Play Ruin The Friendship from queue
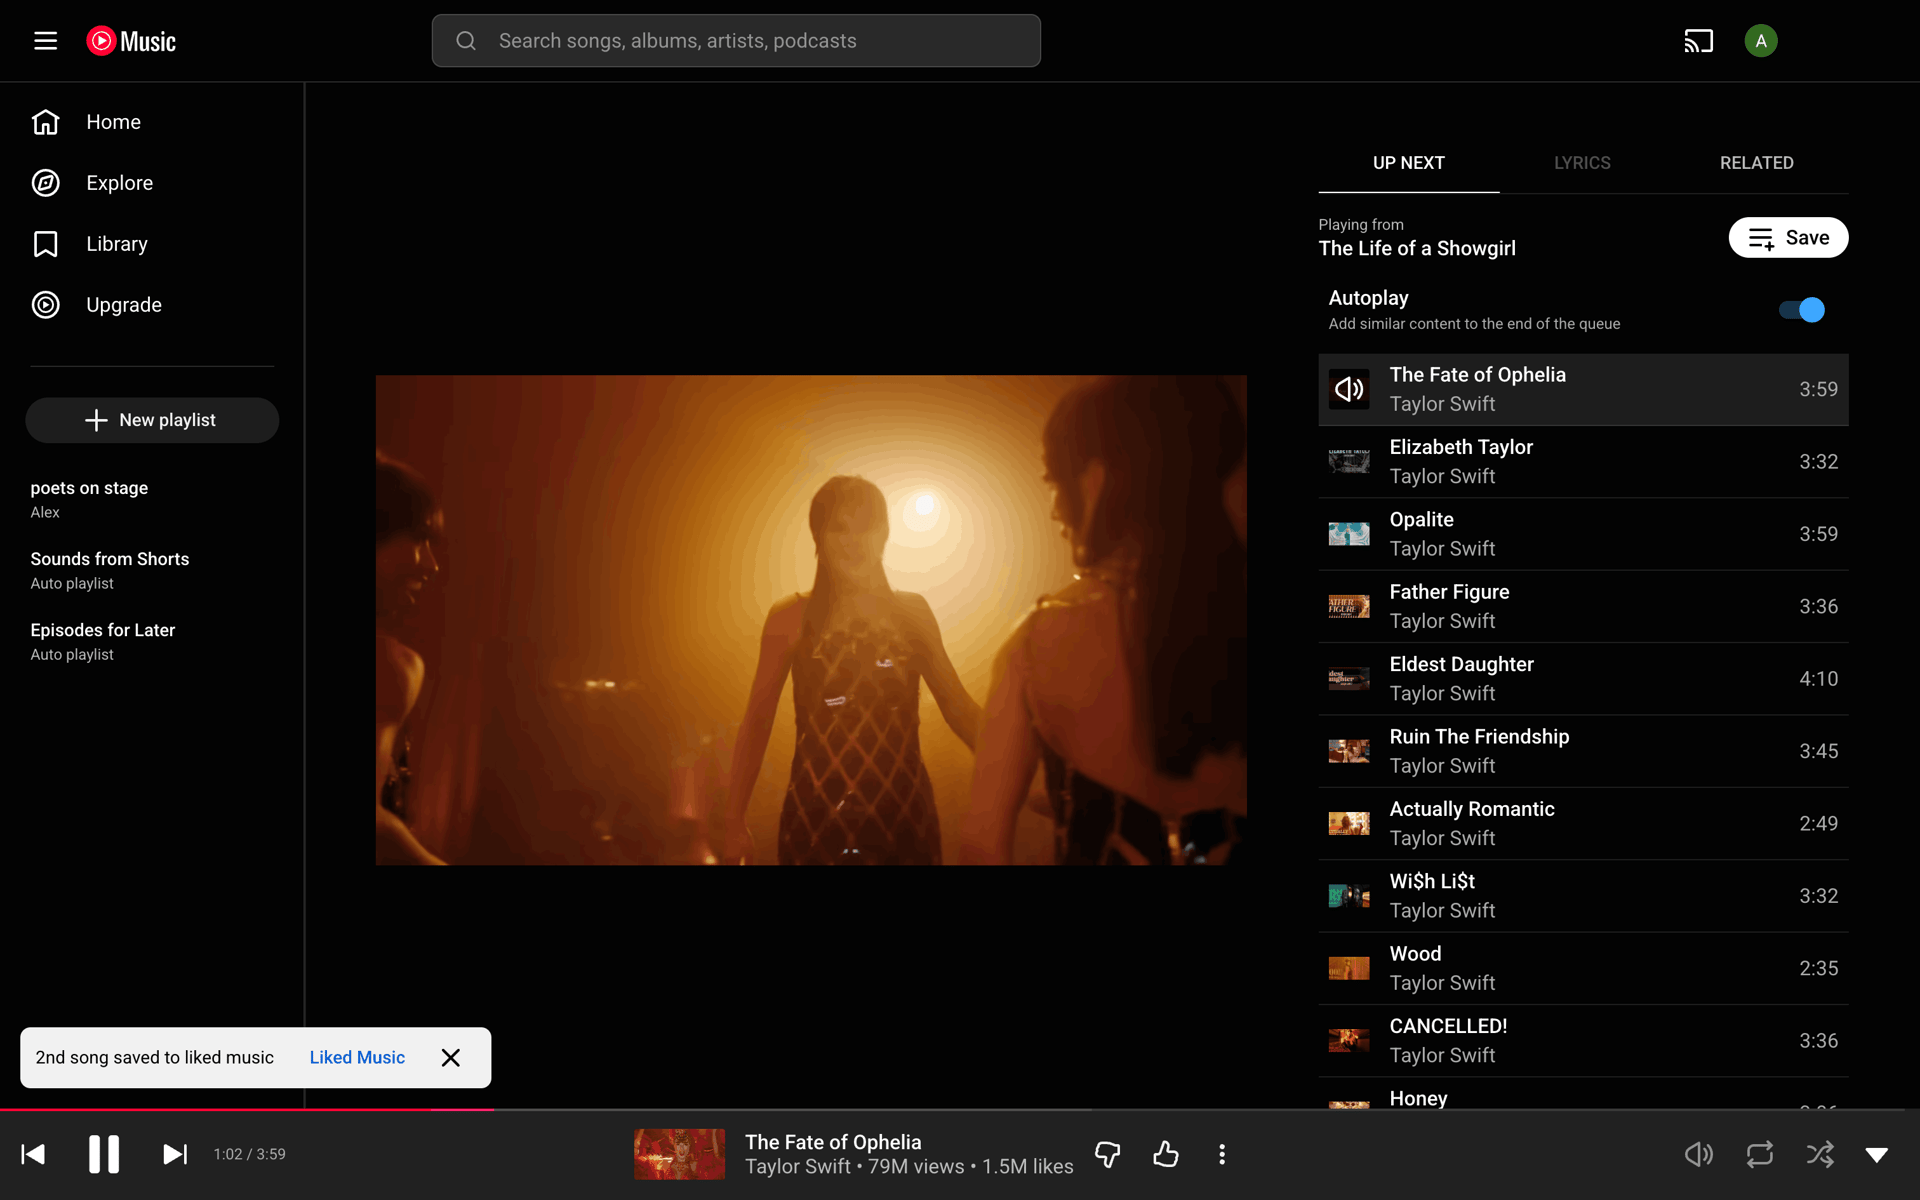This screenshot has height=1200, width=1920. point(1583,751)
